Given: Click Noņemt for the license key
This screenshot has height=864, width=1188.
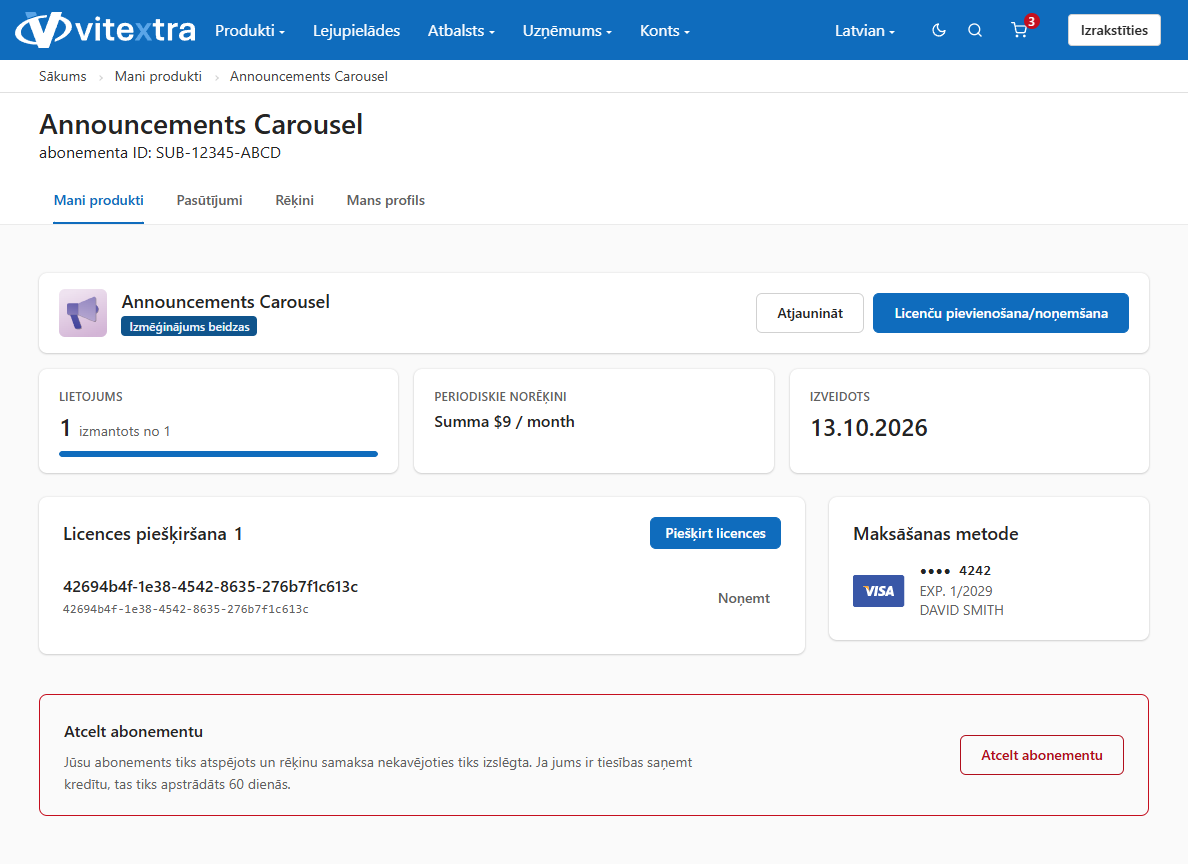Looking at the screenshot, I should (x=744, y=598).
